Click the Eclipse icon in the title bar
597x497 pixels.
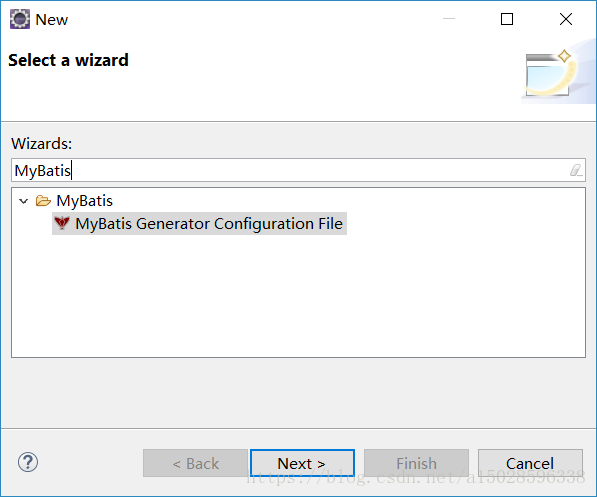(19, 19)
